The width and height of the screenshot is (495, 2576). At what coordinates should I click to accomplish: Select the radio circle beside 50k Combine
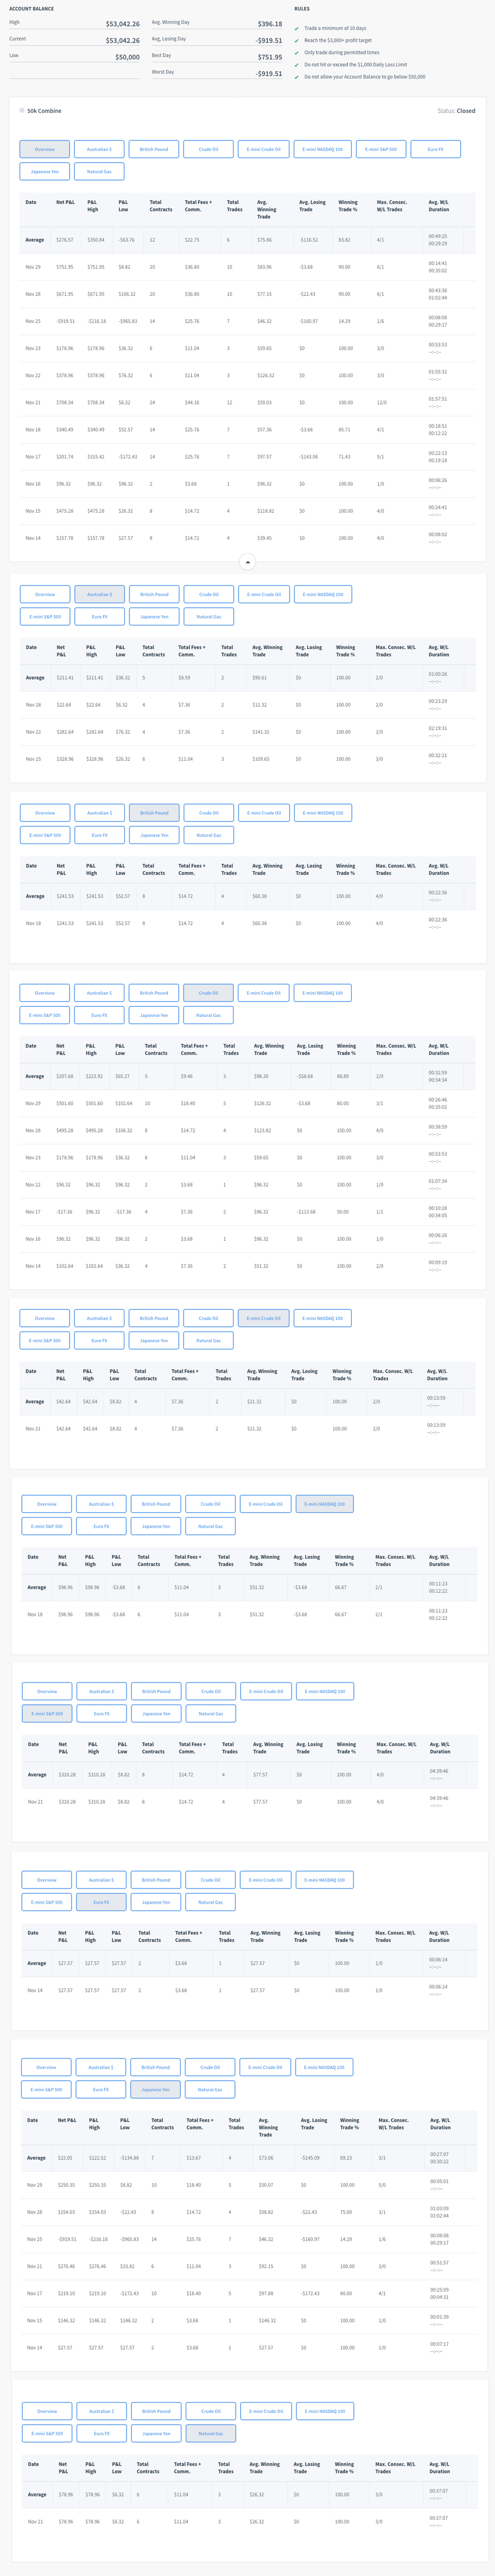click(22, 111)
